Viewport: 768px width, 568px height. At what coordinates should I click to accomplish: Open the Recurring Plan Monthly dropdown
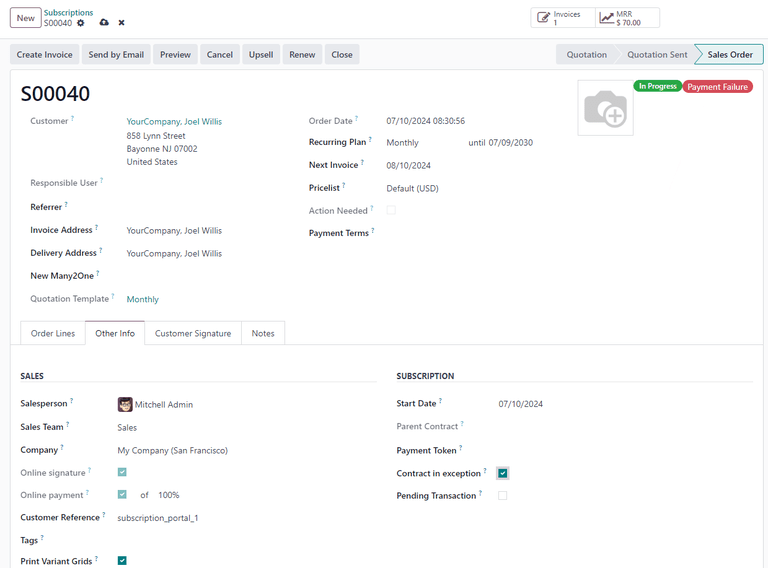coord(420,143)
